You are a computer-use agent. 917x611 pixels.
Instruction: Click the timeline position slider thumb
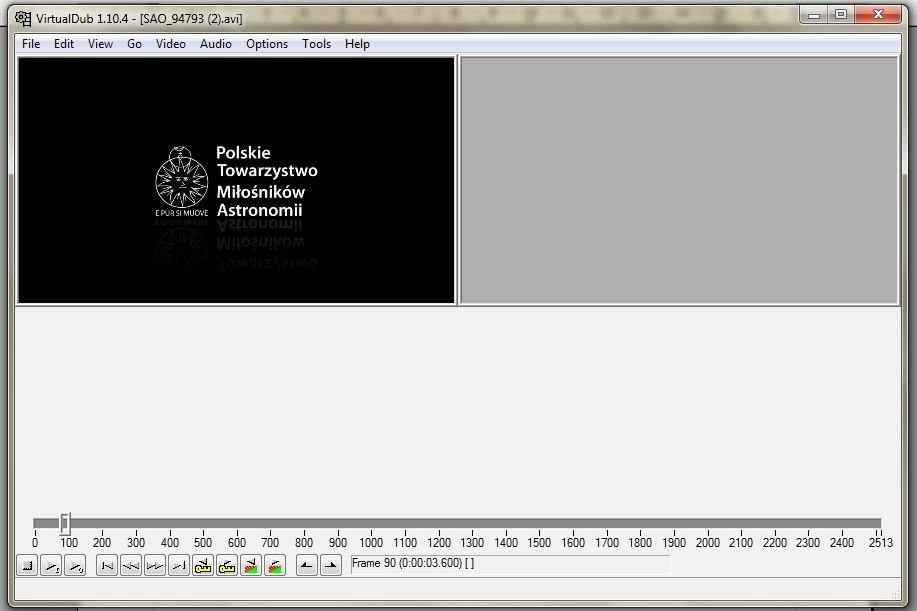(x=65, y=523)
